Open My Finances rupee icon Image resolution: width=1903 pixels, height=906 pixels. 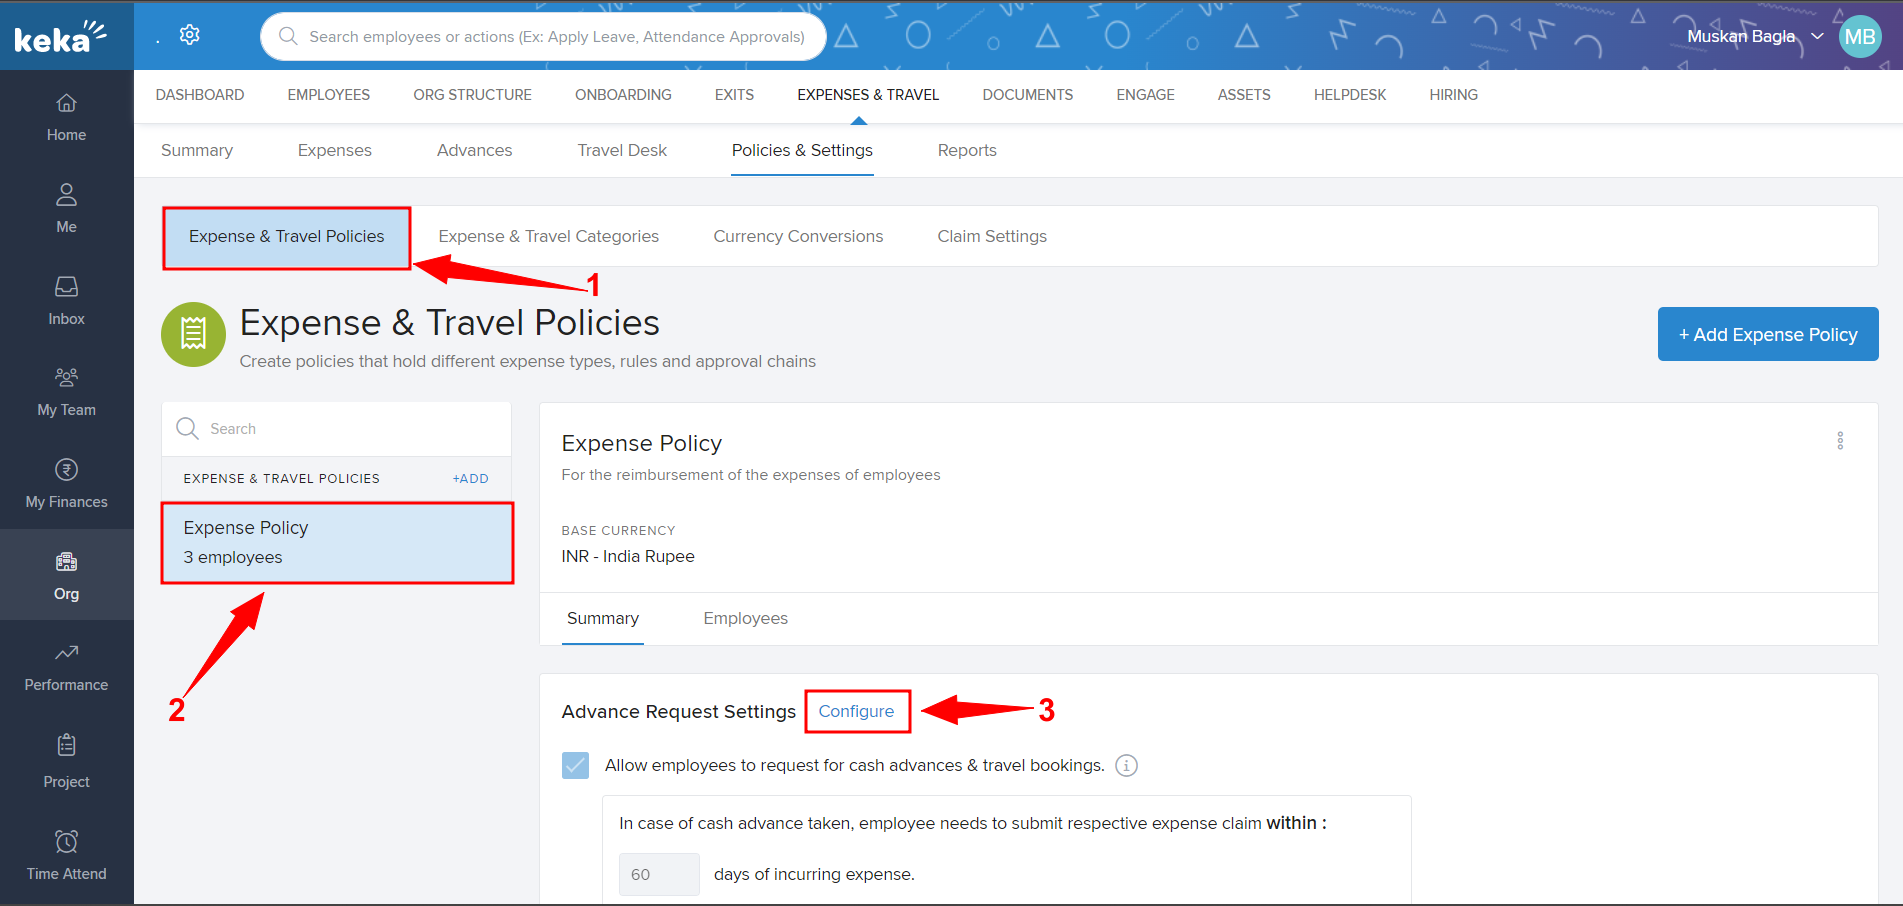point(66,470)
